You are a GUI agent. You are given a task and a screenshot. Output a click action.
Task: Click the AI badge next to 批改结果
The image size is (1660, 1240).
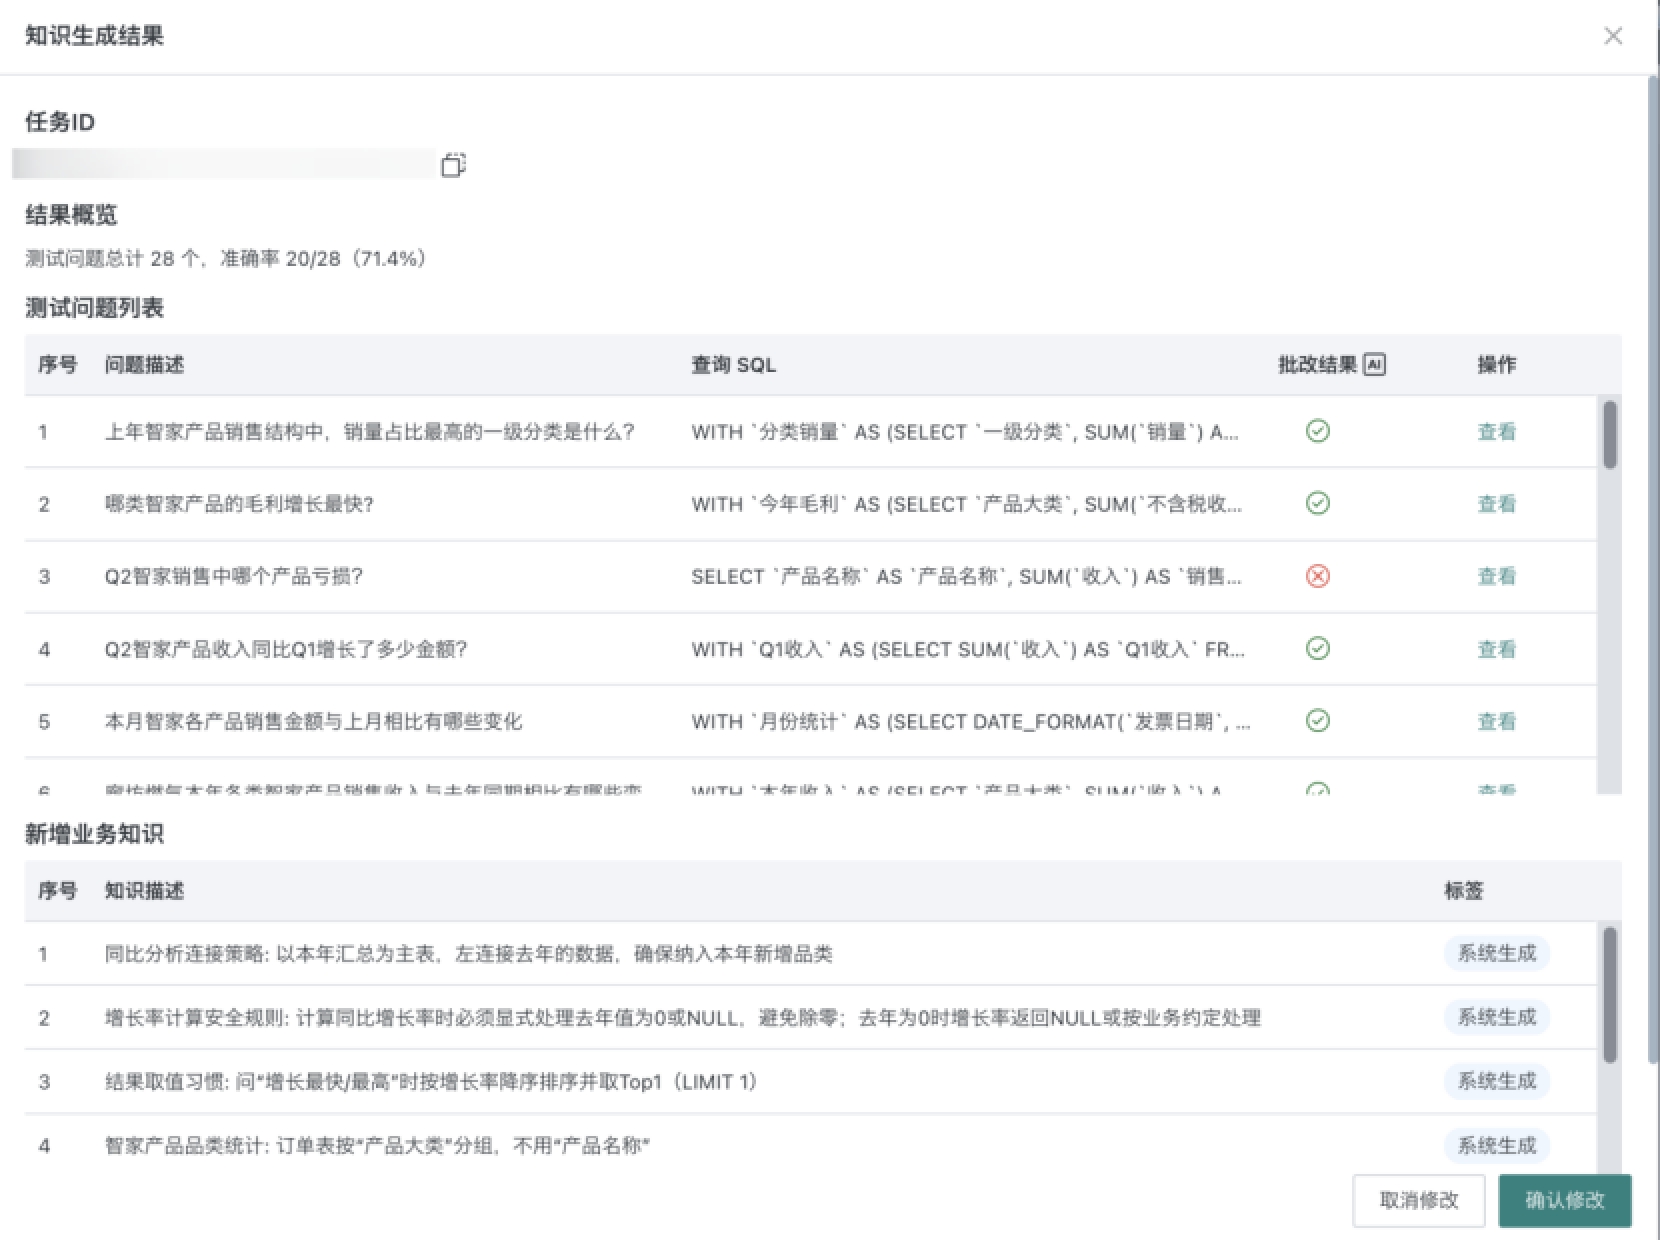[x=1375, y=365]
